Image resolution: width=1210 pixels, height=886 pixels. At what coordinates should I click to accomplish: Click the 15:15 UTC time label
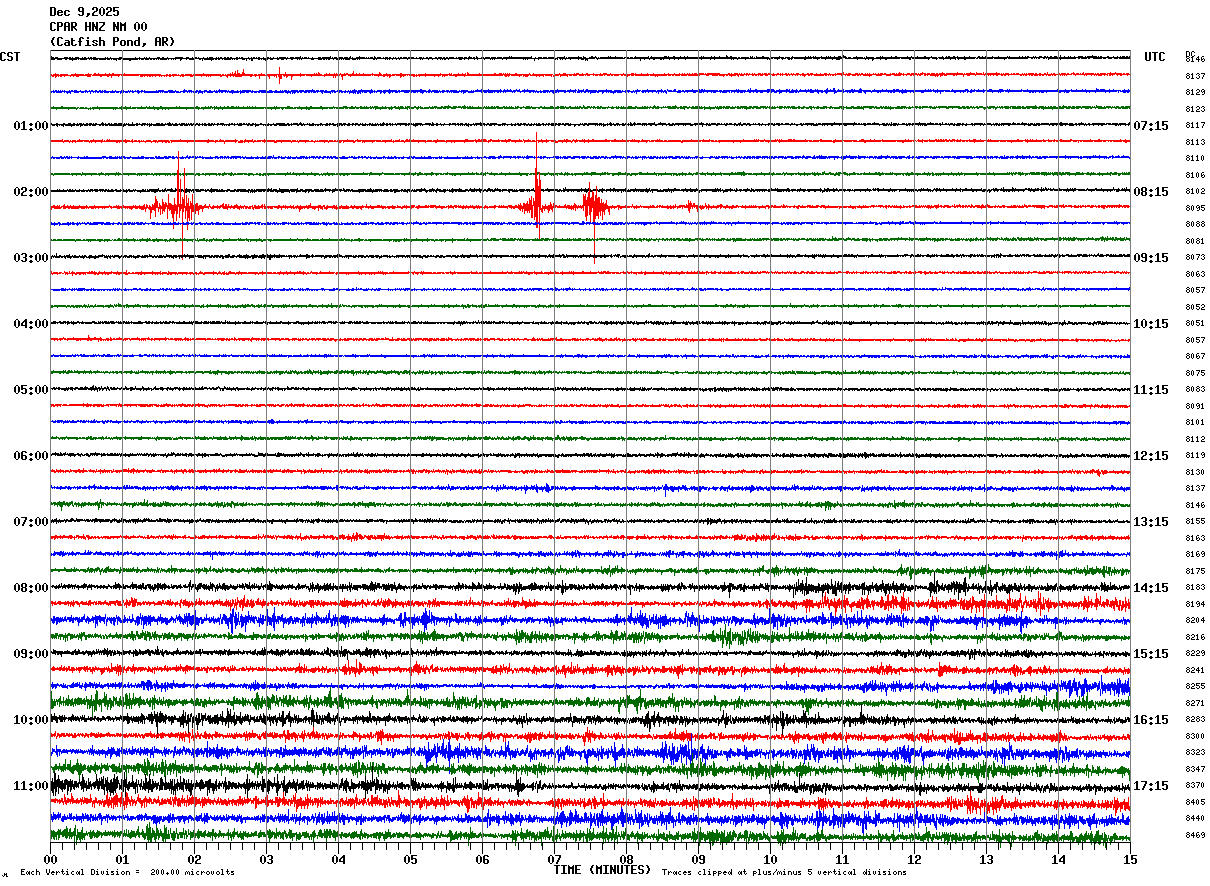(x=1151, y=654)
